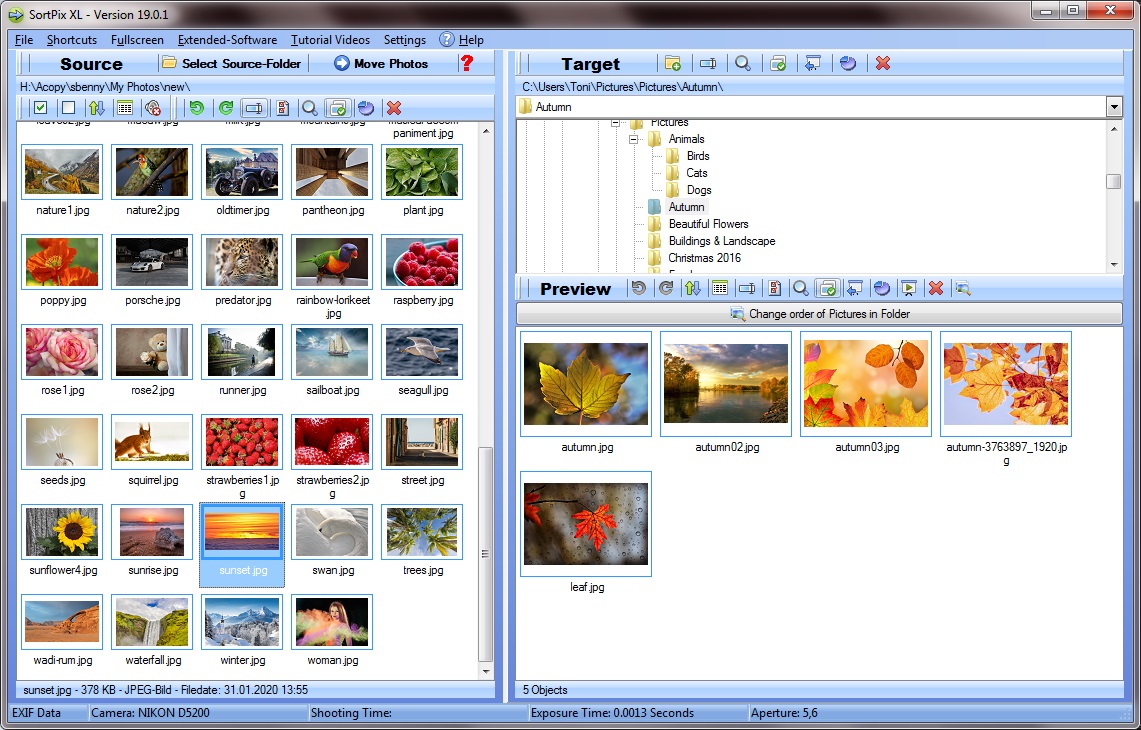Open the File menu
This screenshot has width=1141, height=730.
24,40
